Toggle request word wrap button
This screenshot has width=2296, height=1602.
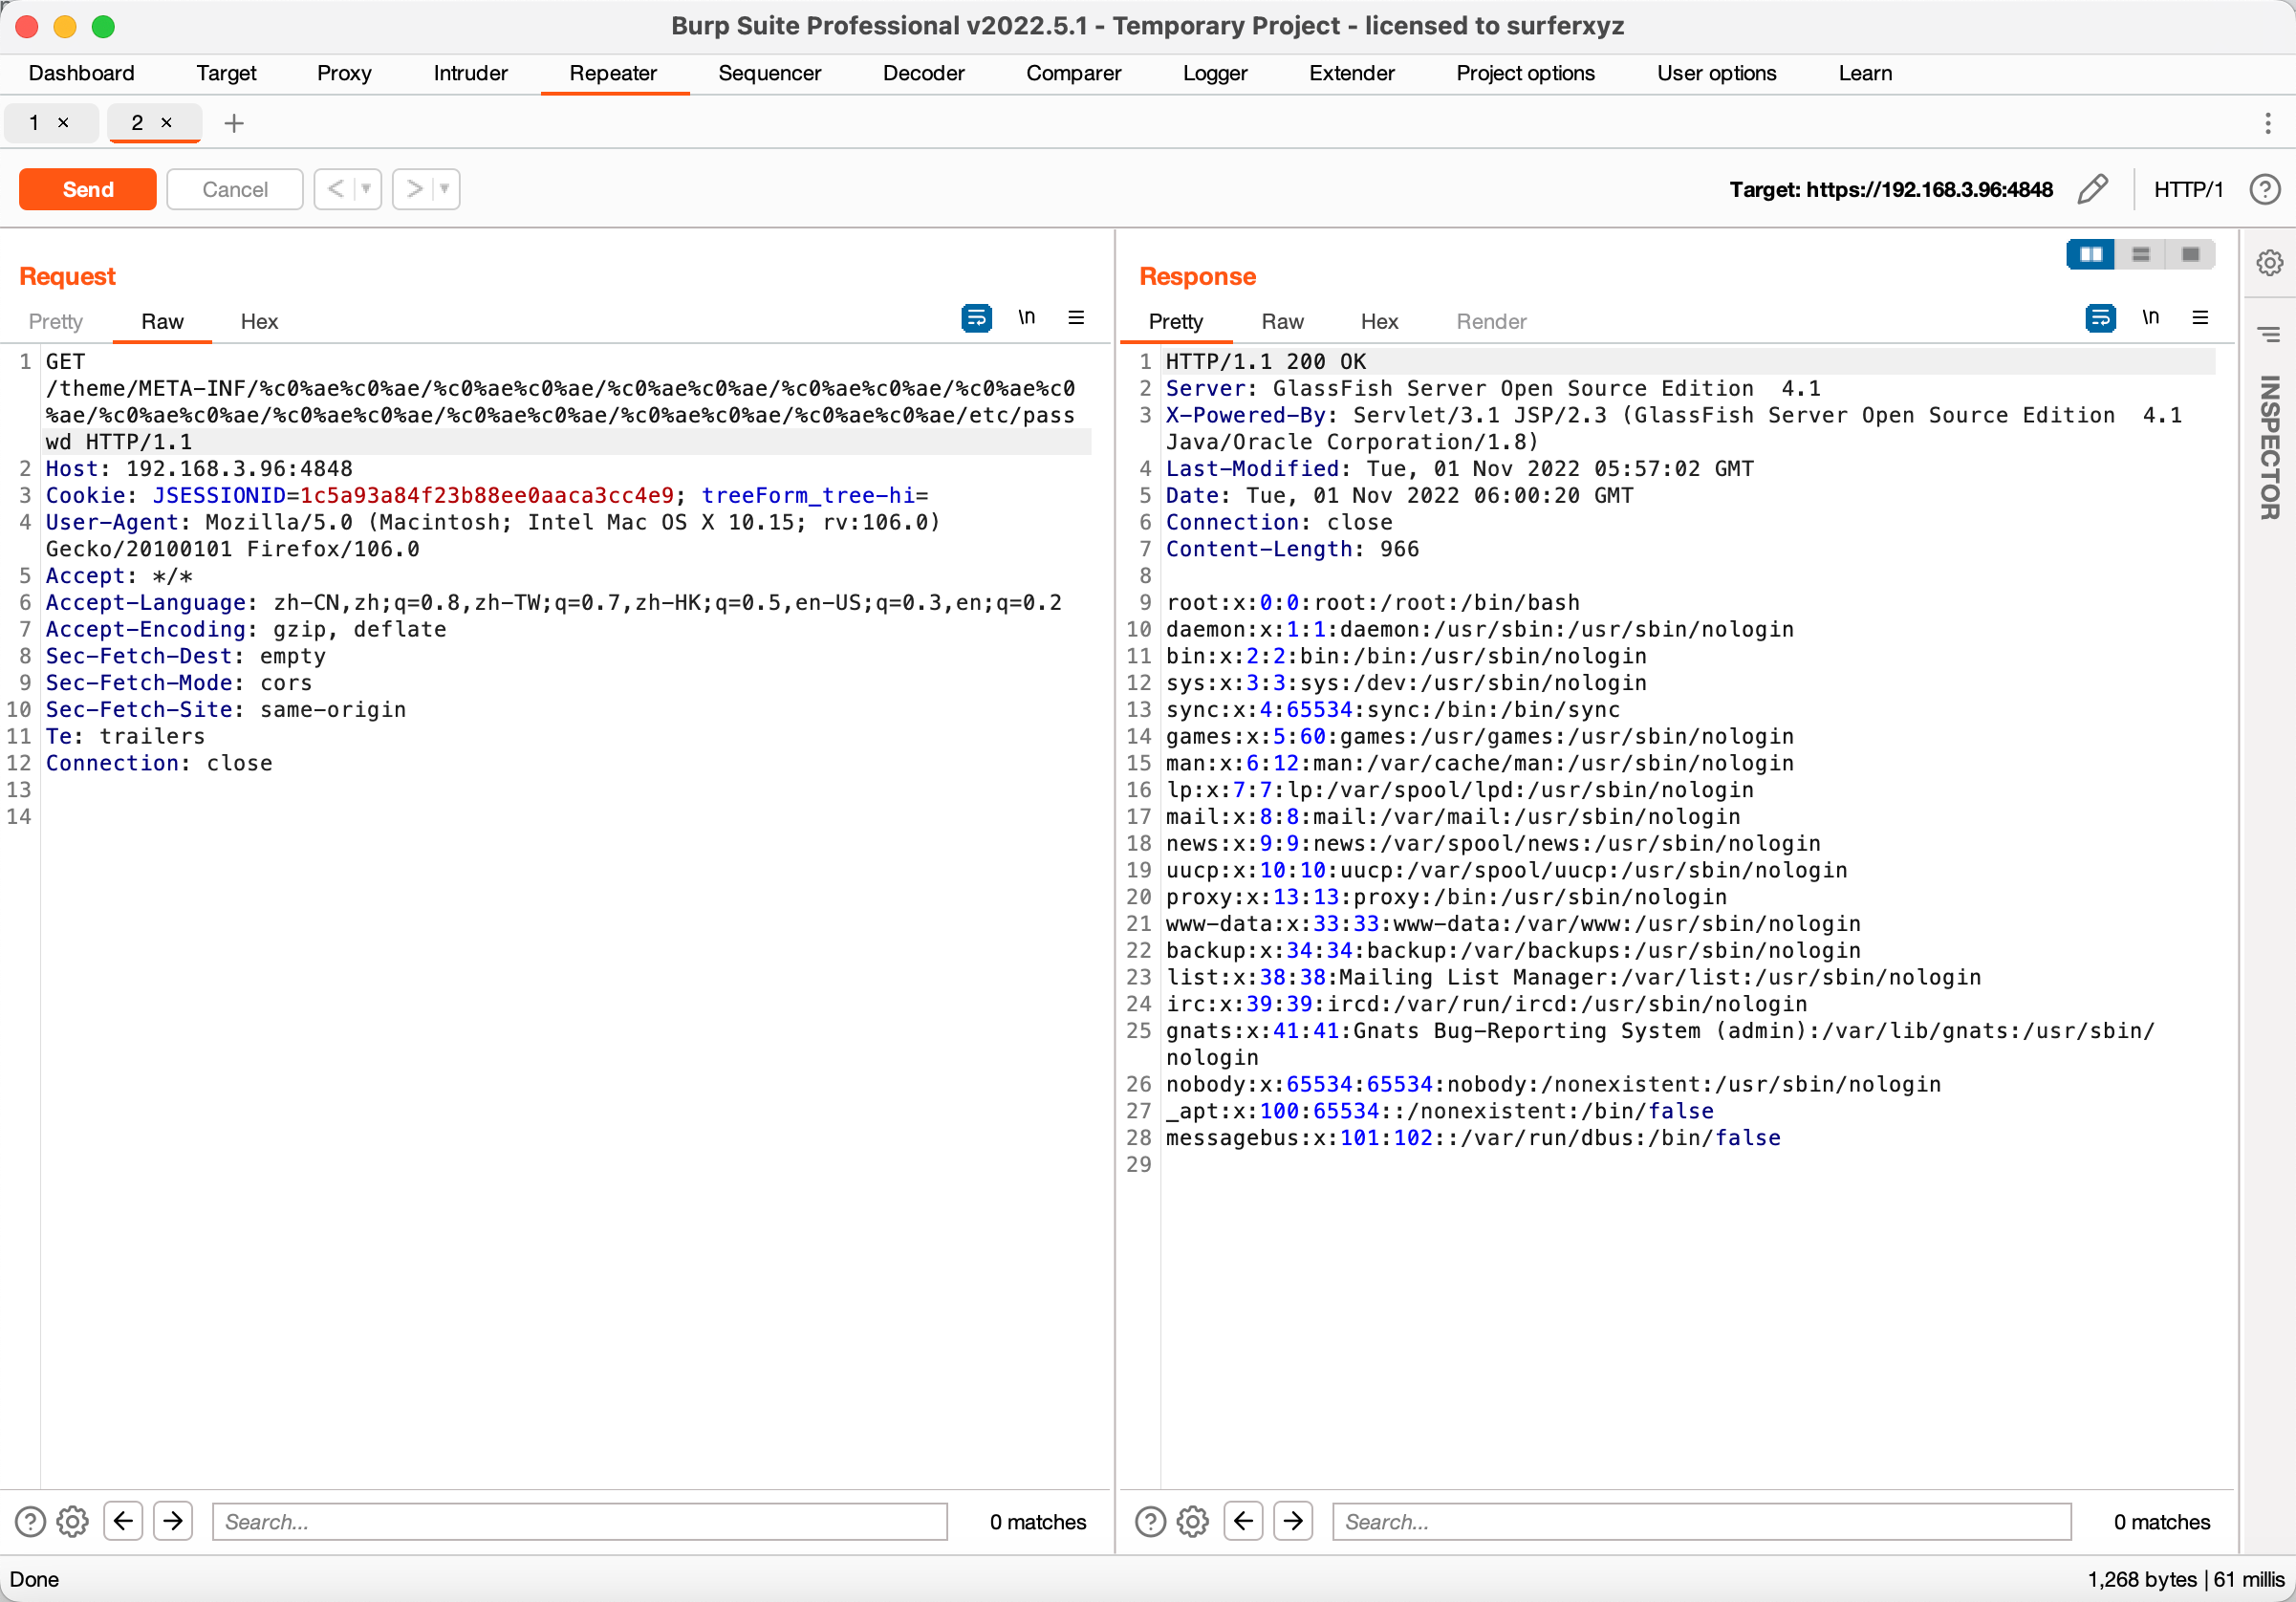pyautogui.click(x=976, y=318)
